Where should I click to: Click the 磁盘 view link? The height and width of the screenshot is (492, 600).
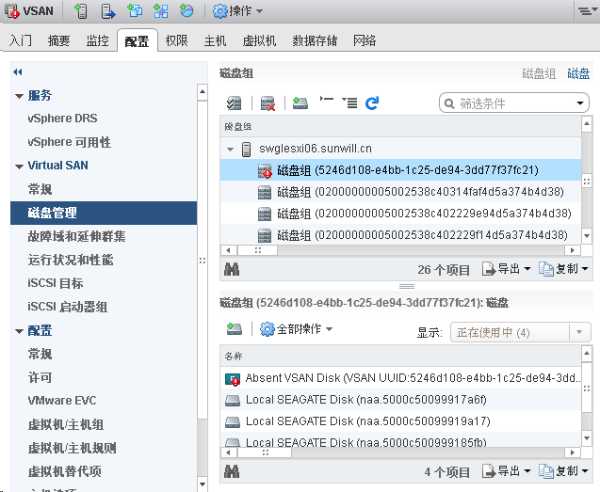tap(578, 73)
